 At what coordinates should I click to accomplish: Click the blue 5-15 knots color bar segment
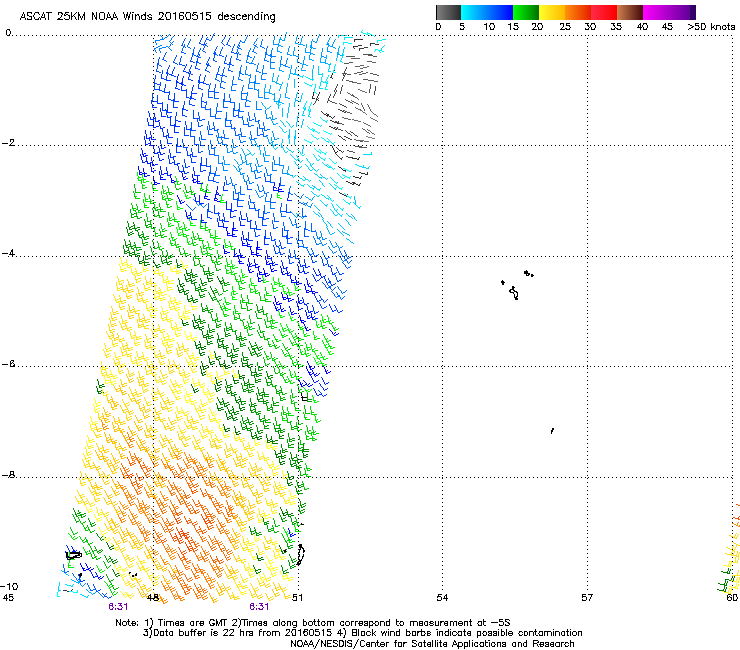487,12
